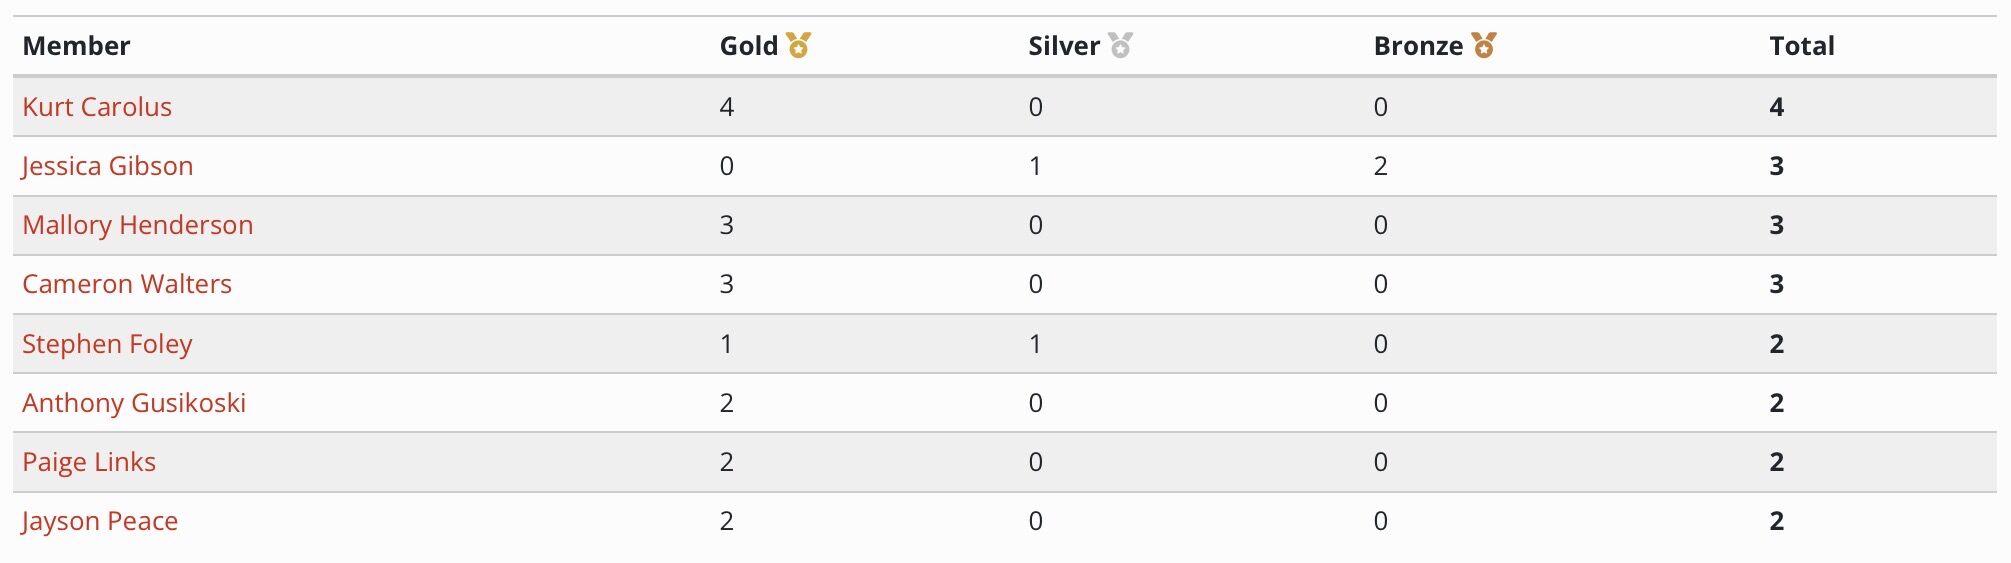Image resolution: width=2011 pixels, height=563 pixels.
Task: Visit Mallory Henderson's member page
Action: [x=138, y=225]
